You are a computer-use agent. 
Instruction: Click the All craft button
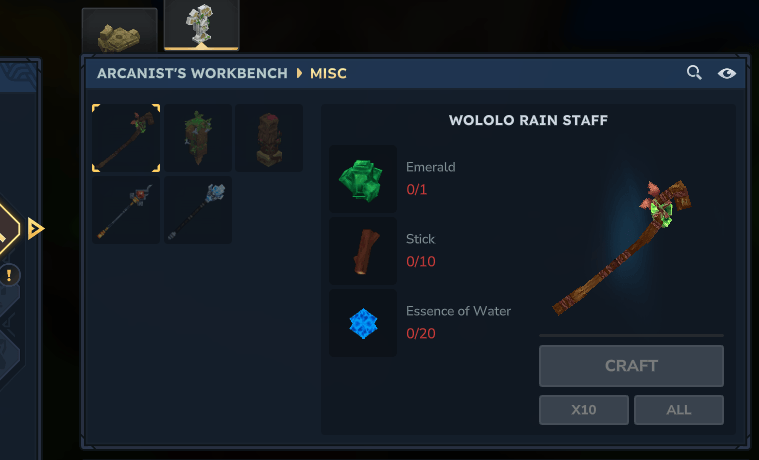[679, 410]
